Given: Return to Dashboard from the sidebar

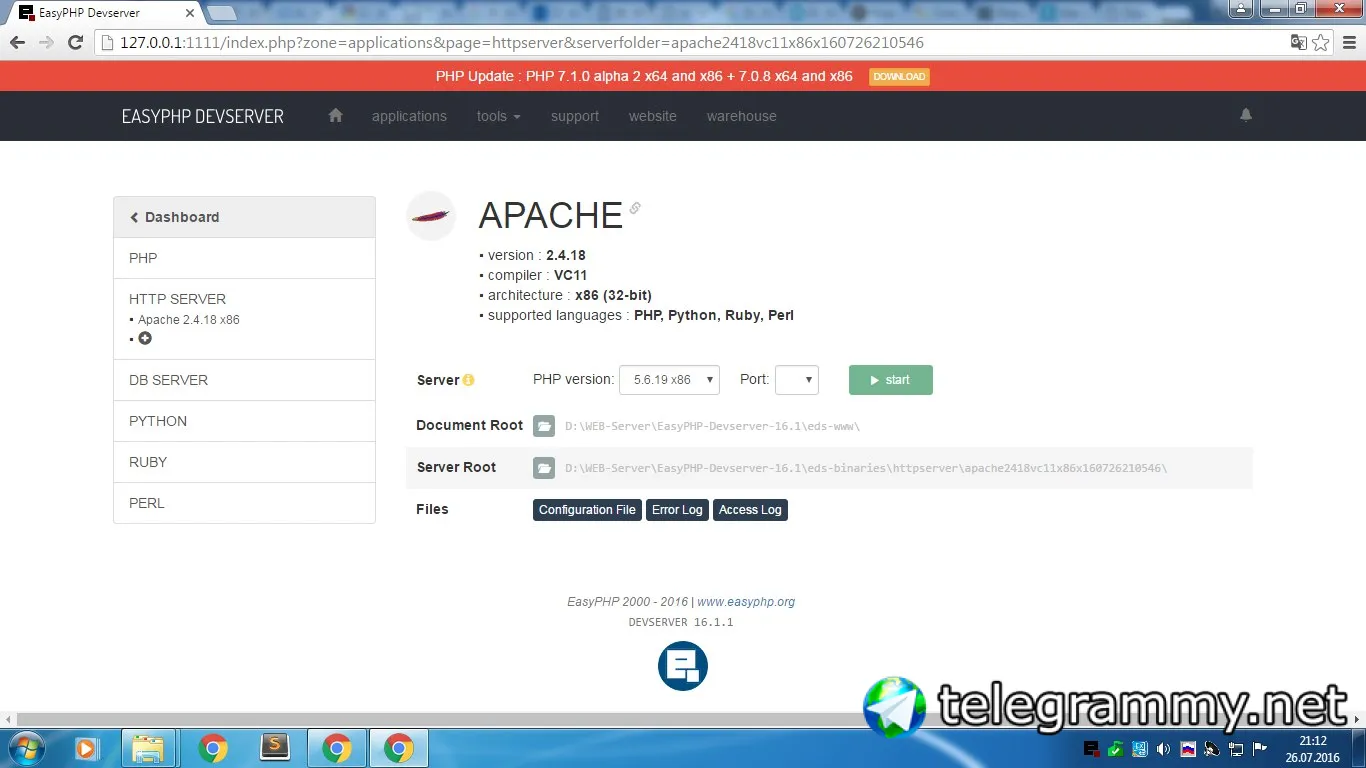Looking at the screenshot, I should [245, 217].
